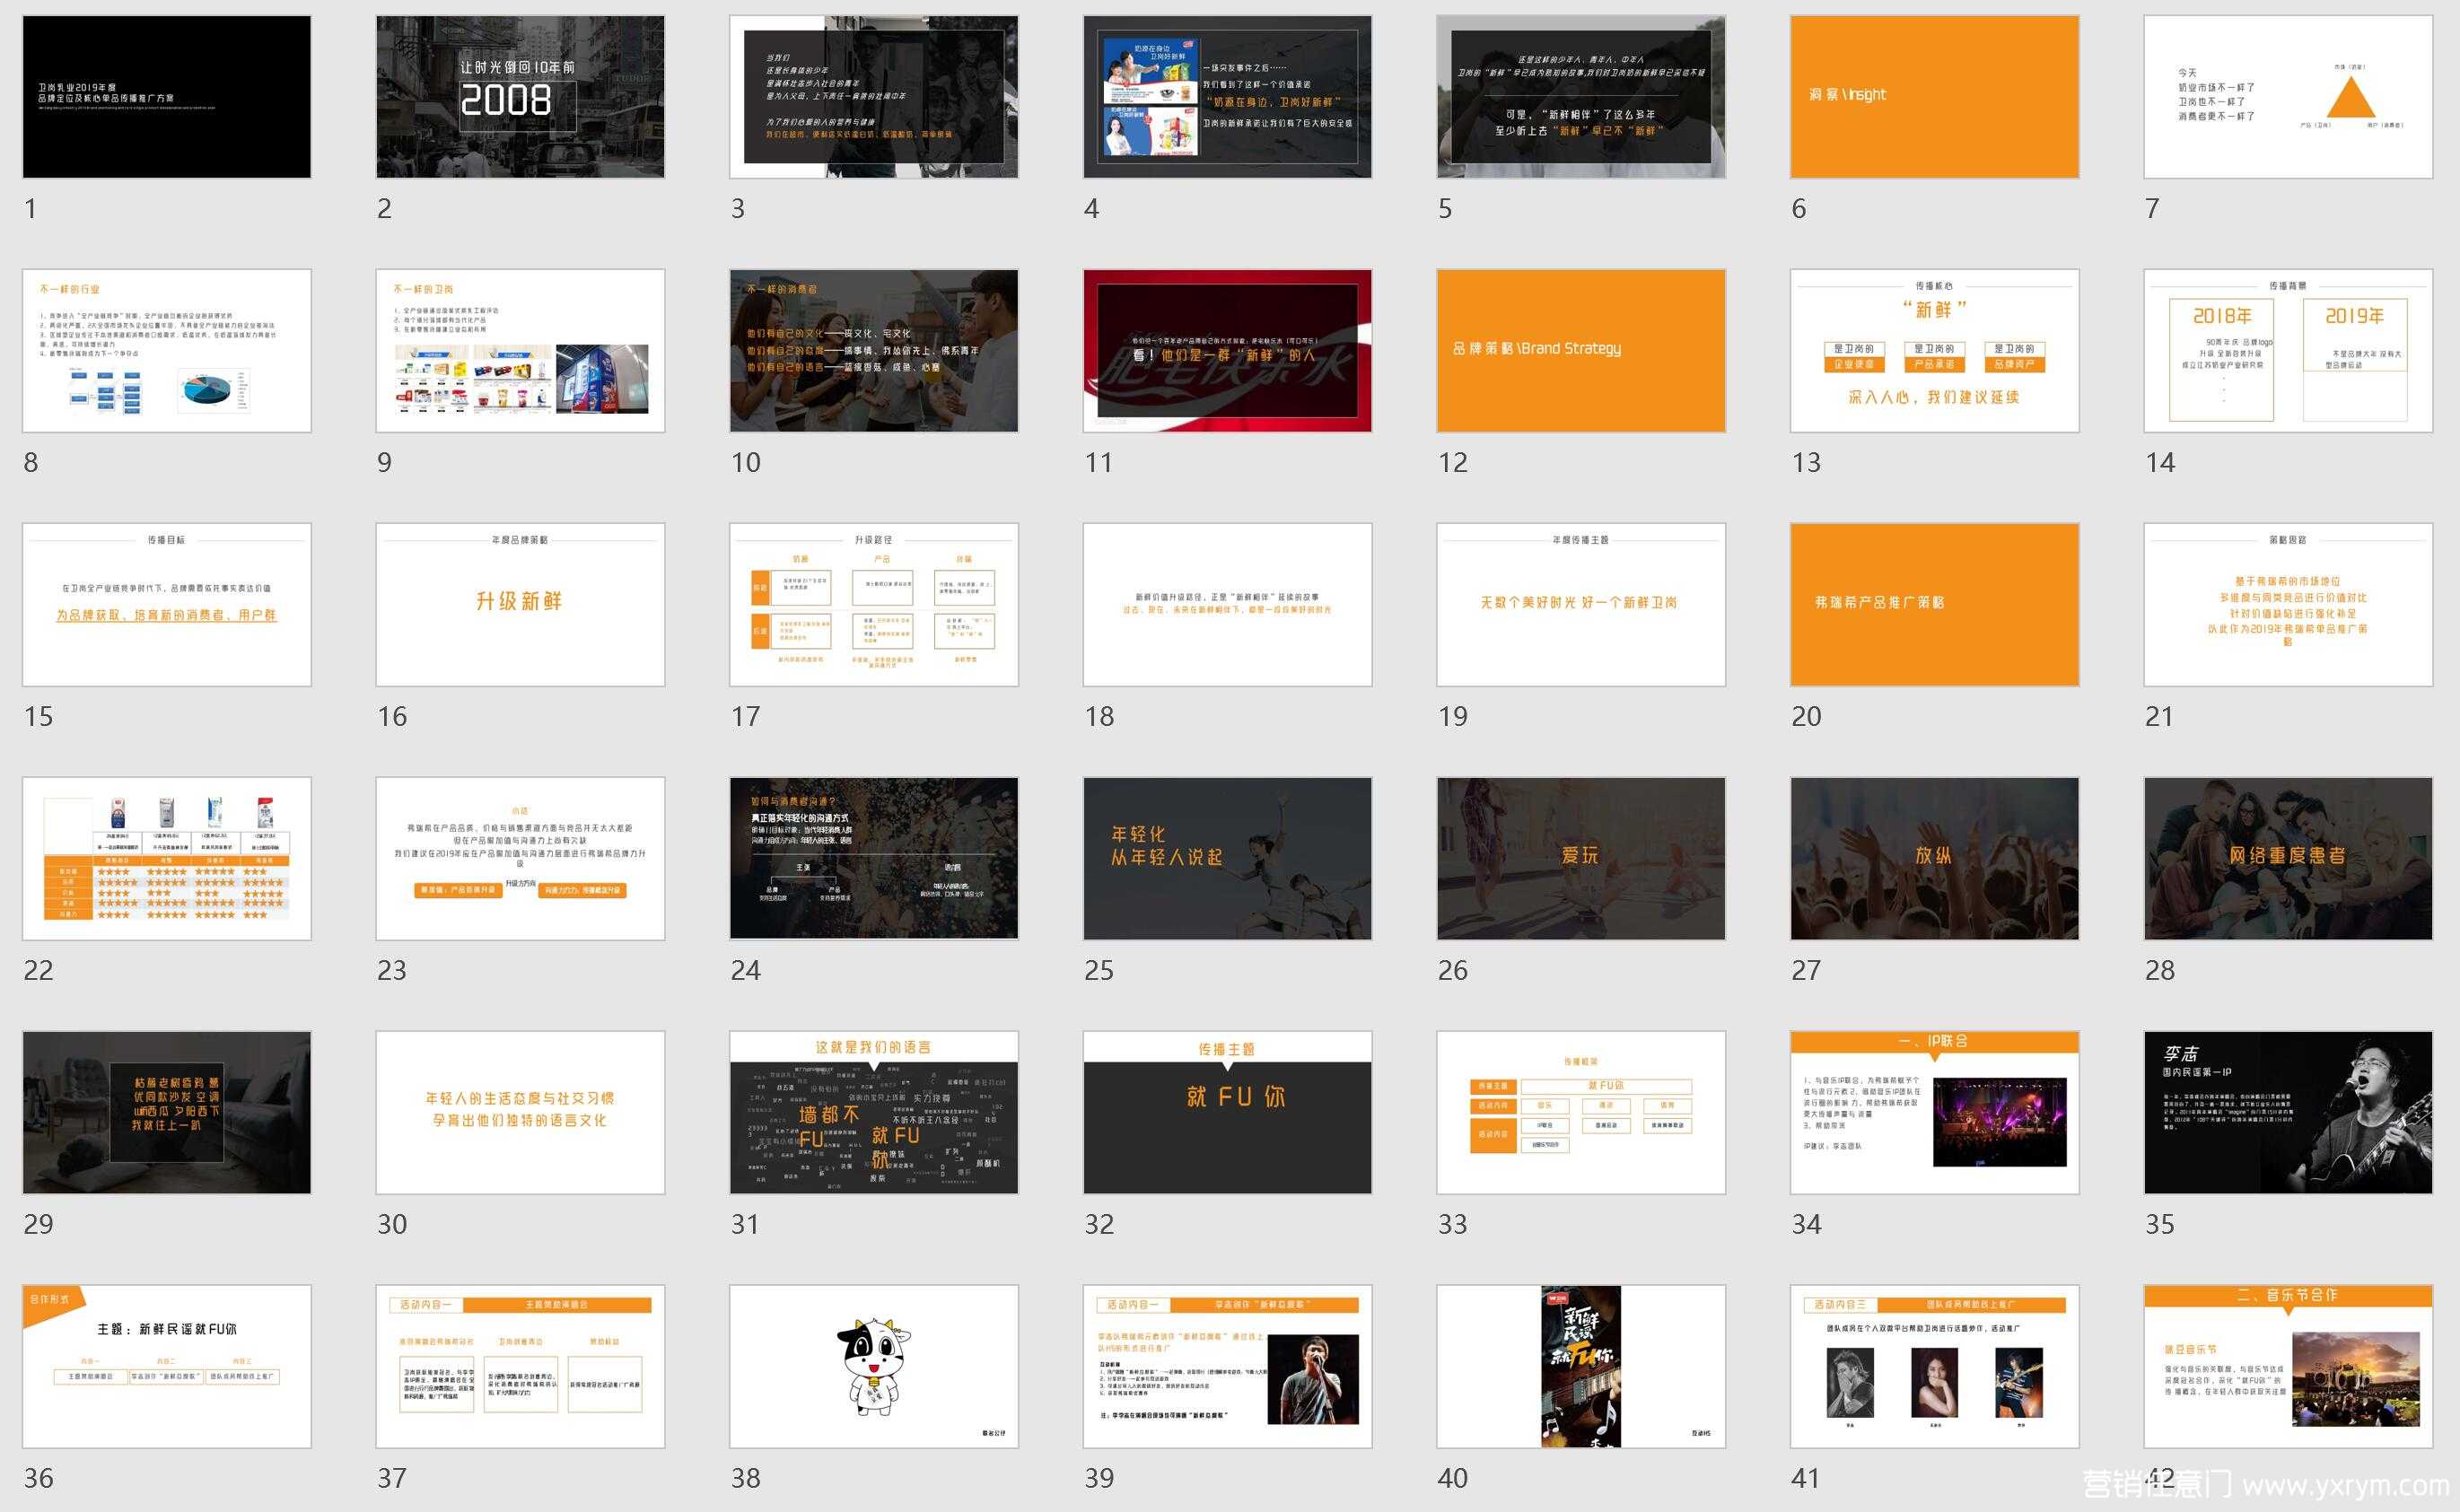Select slide 10 young people photo

[874, 351]
